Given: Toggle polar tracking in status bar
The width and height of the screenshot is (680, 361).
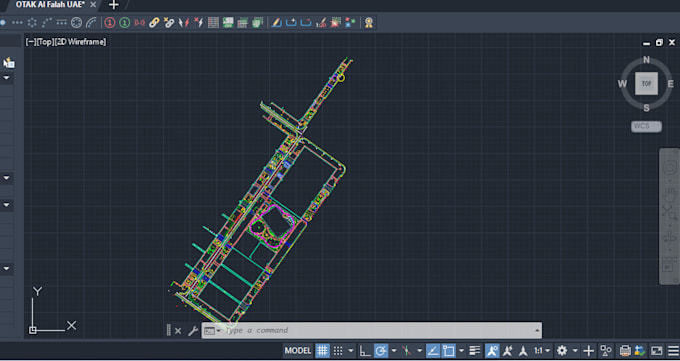Looking at the screenshot, I should (381, 351).
